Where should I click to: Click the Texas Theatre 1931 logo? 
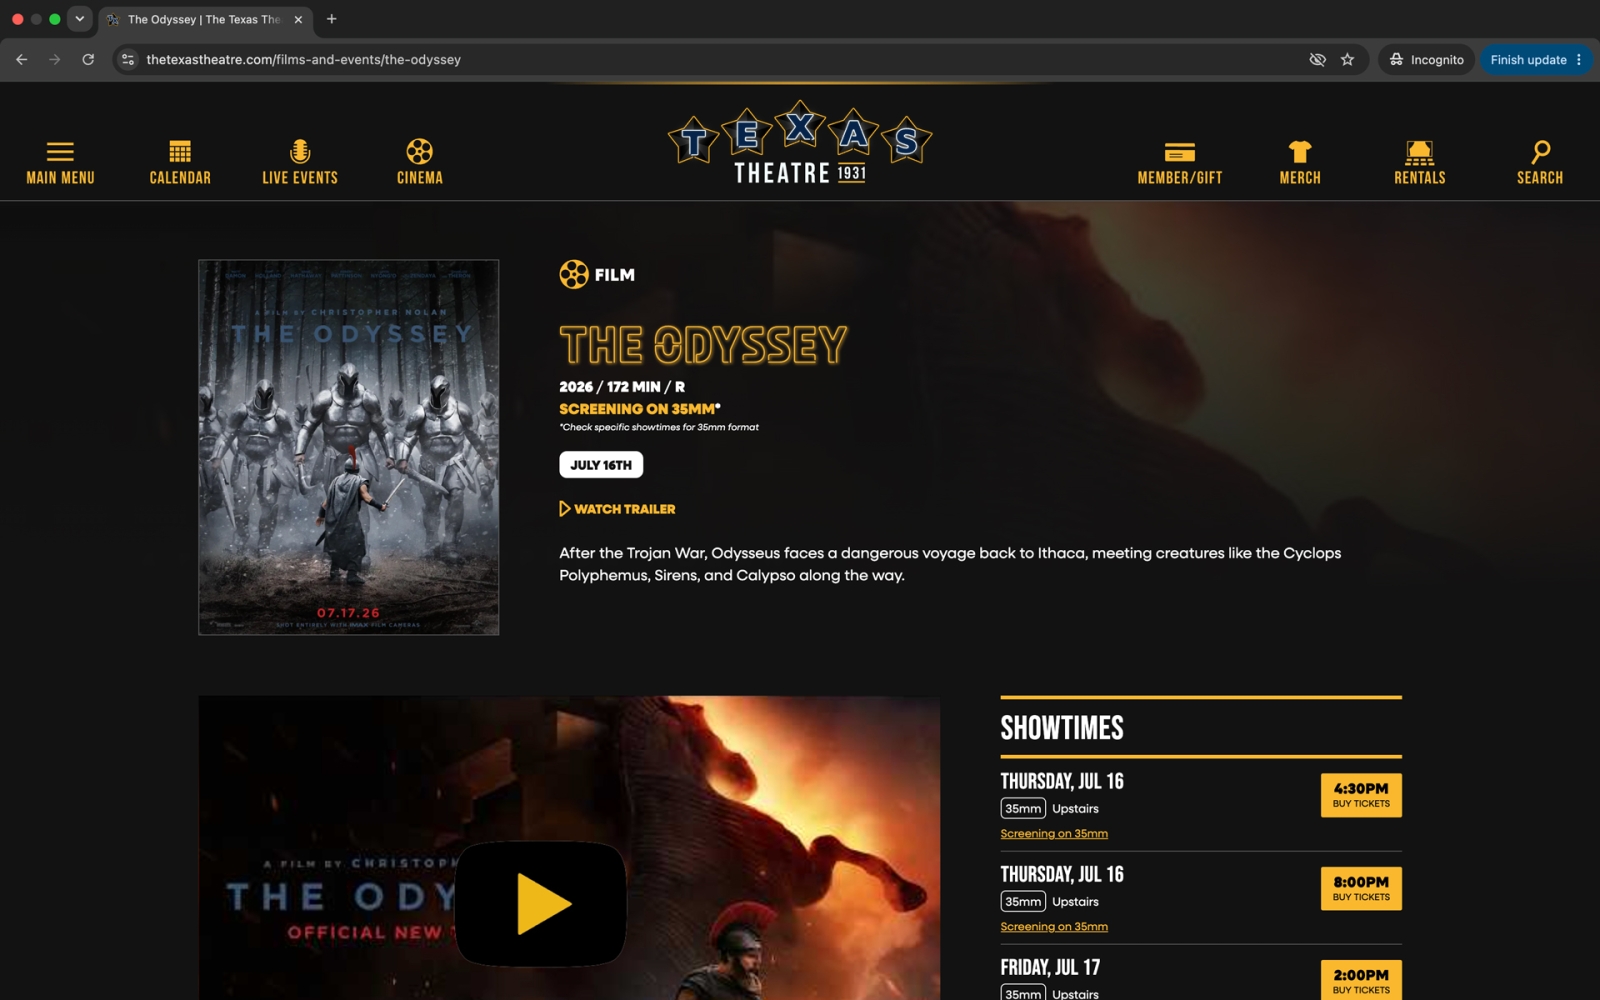[800, 143]
